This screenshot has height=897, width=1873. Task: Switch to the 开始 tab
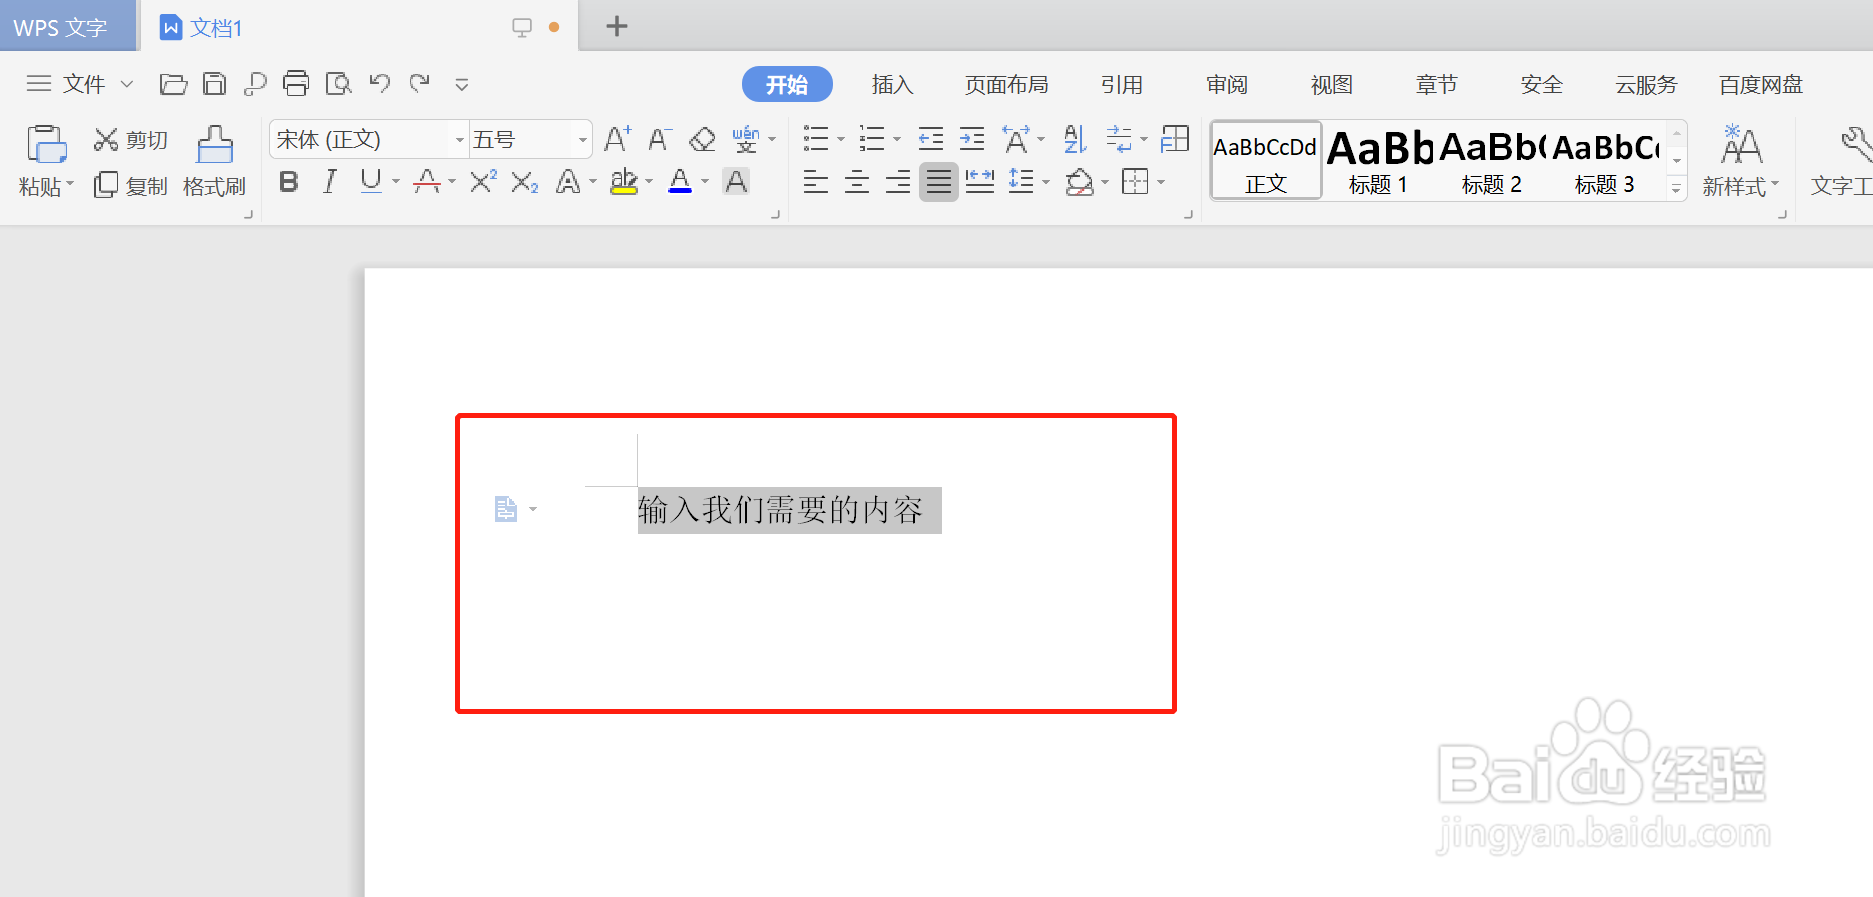point(787,84)
